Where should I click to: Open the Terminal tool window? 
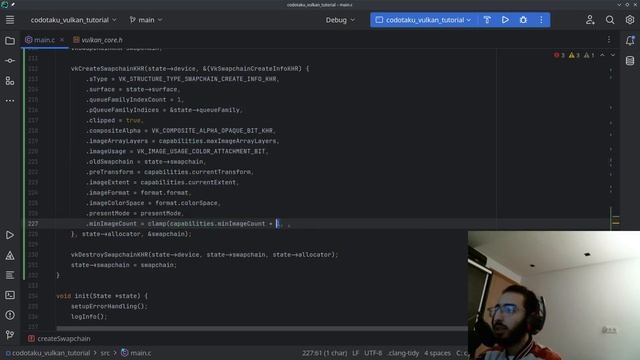10,295
